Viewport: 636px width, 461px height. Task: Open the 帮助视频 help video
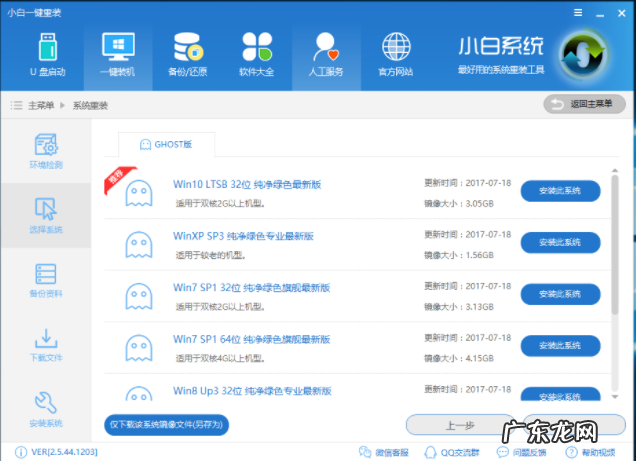pyautogui.click(x=591, y=452)
